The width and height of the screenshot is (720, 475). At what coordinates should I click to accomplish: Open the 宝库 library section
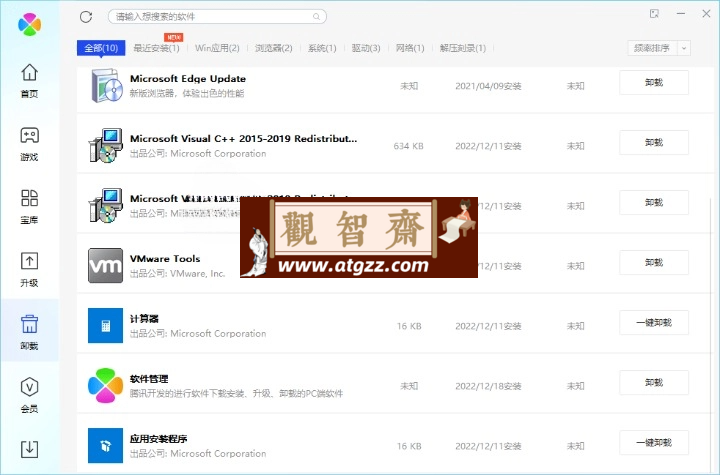click(29, 207)
